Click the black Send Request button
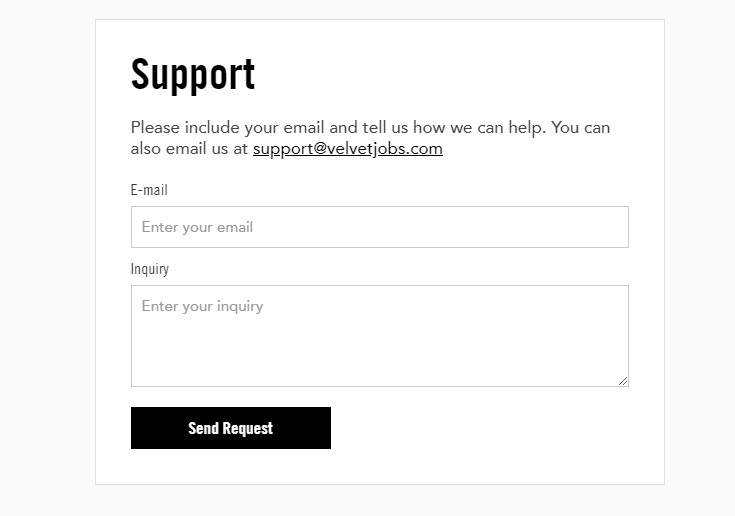This screenshot has width=735, height=516. [x=231, y=428]
